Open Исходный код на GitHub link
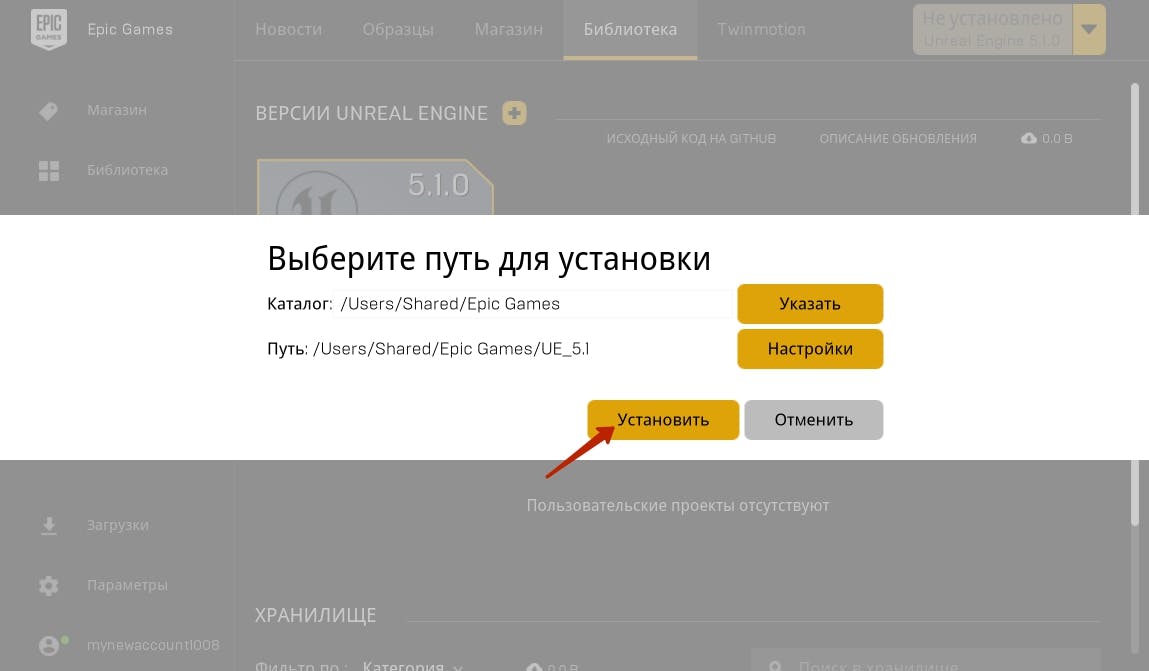 (691, 138)
